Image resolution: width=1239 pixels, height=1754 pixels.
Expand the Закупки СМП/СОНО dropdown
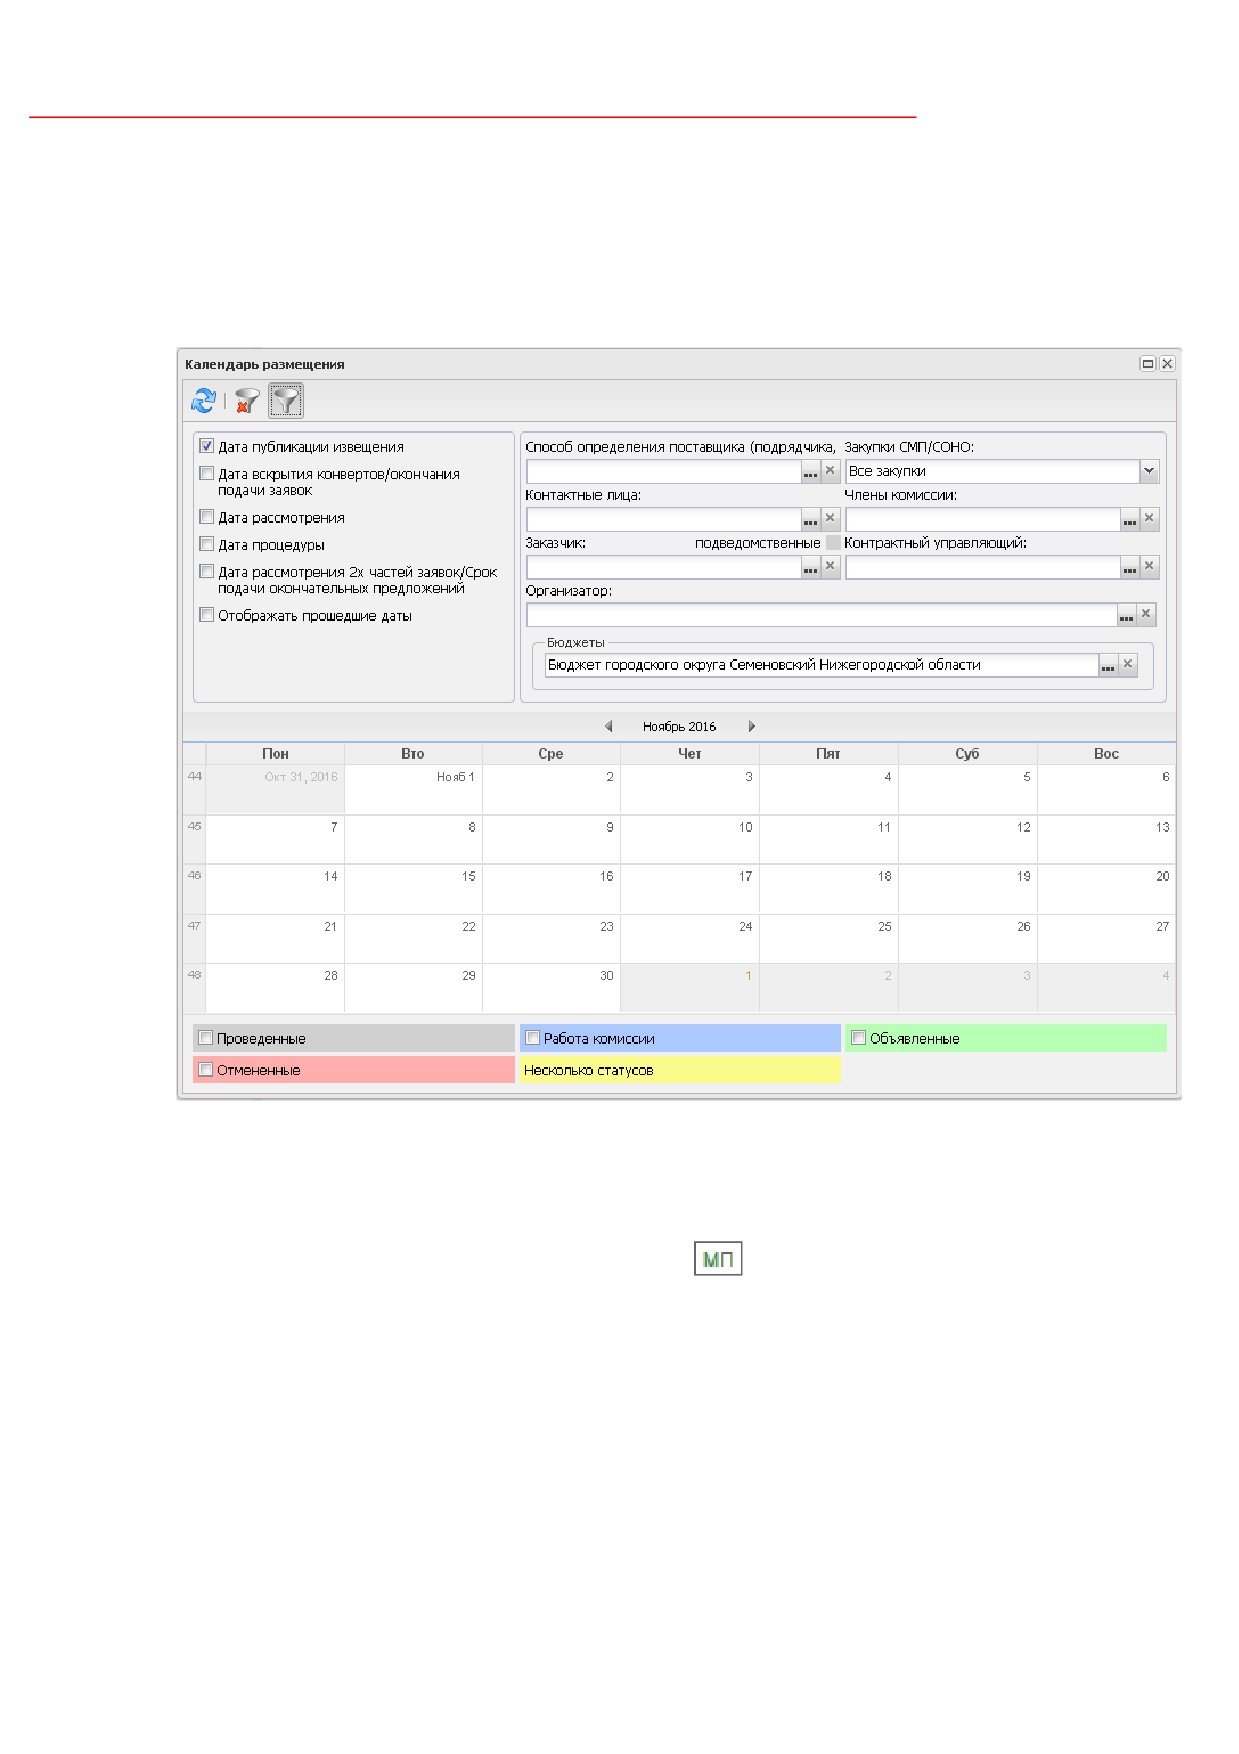(1149, 471)
